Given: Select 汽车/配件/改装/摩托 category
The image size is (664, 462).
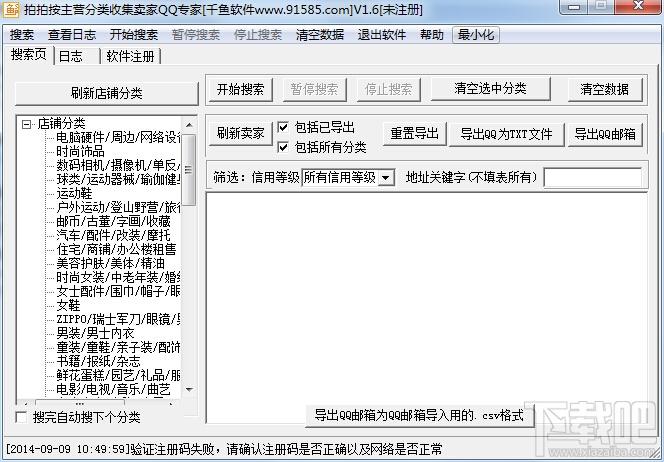Looking at the screenshot, I should coord(113,235).
